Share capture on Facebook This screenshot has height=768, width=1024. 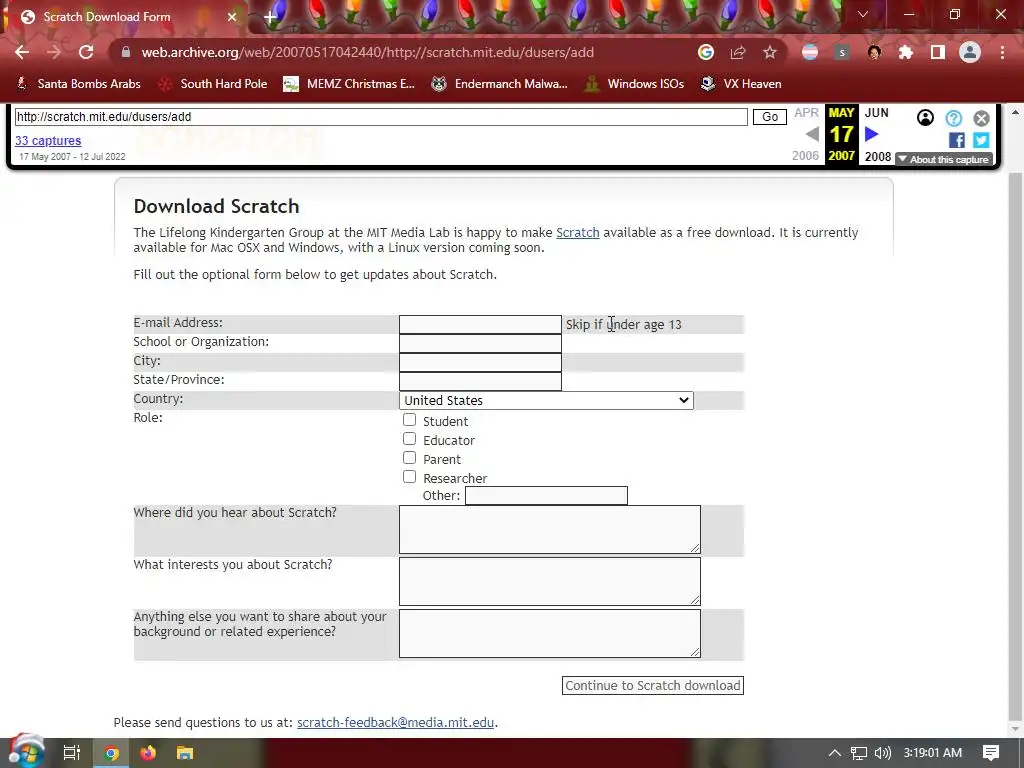pyautogui.click(x=957, y=140)
